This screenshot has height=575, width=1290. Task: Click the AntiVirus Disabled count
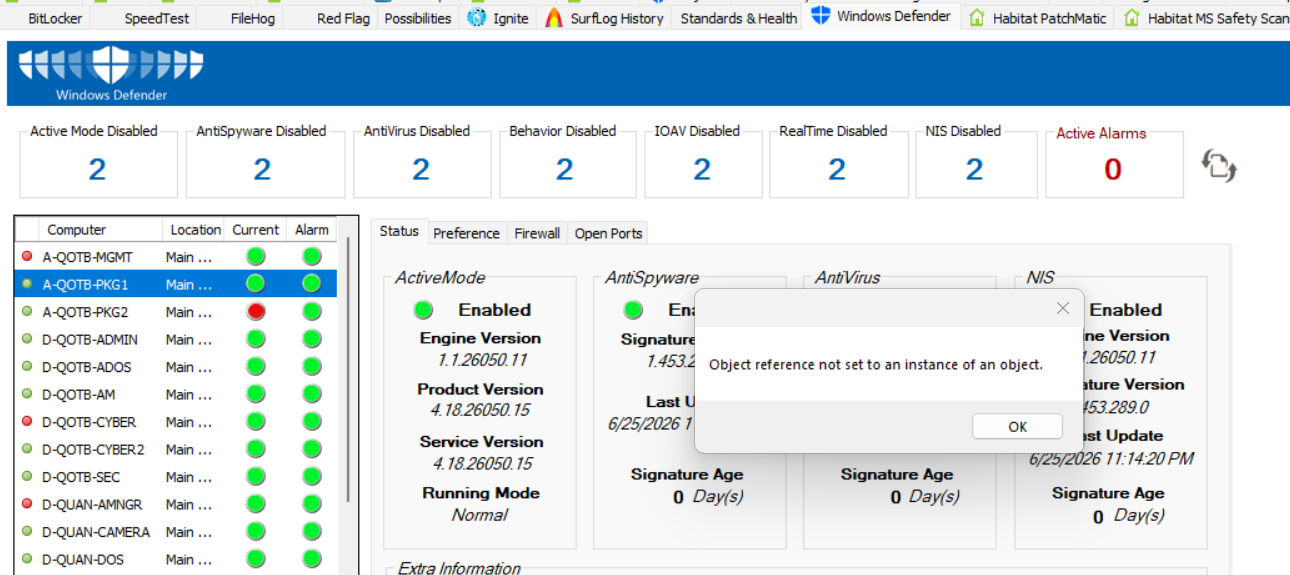point(421,169)
